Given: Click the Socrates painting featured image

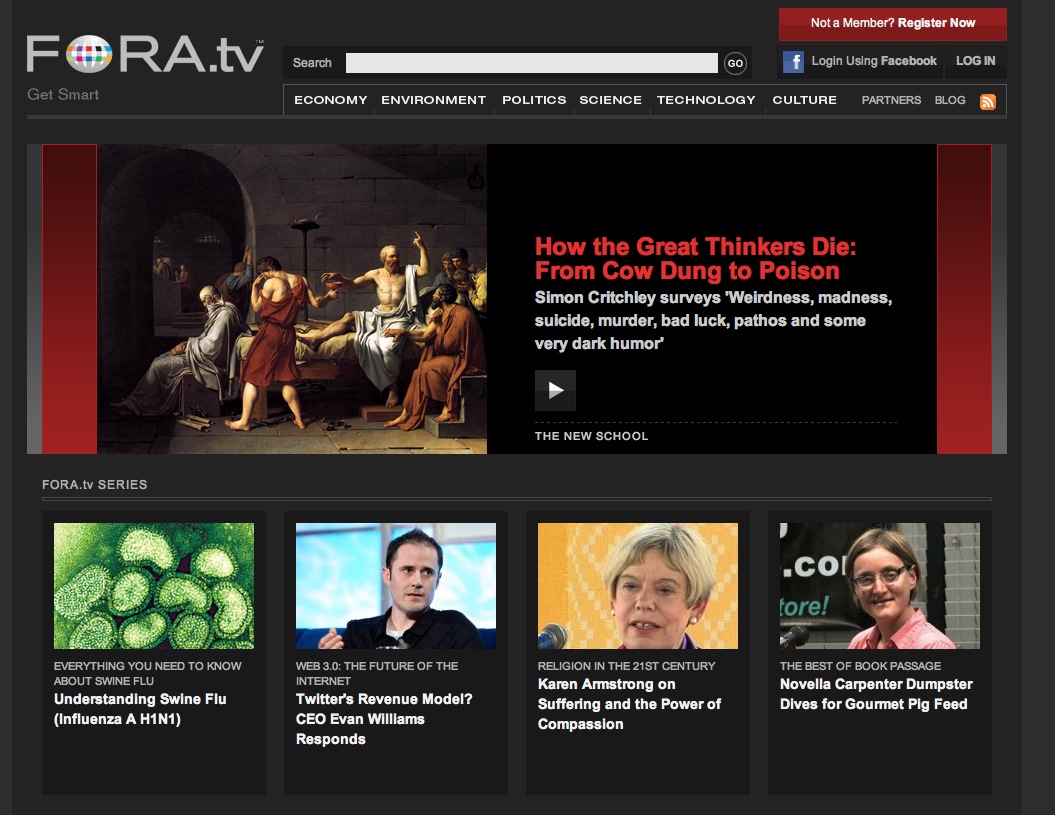Looking at the screenshot, I should [292, 299].
